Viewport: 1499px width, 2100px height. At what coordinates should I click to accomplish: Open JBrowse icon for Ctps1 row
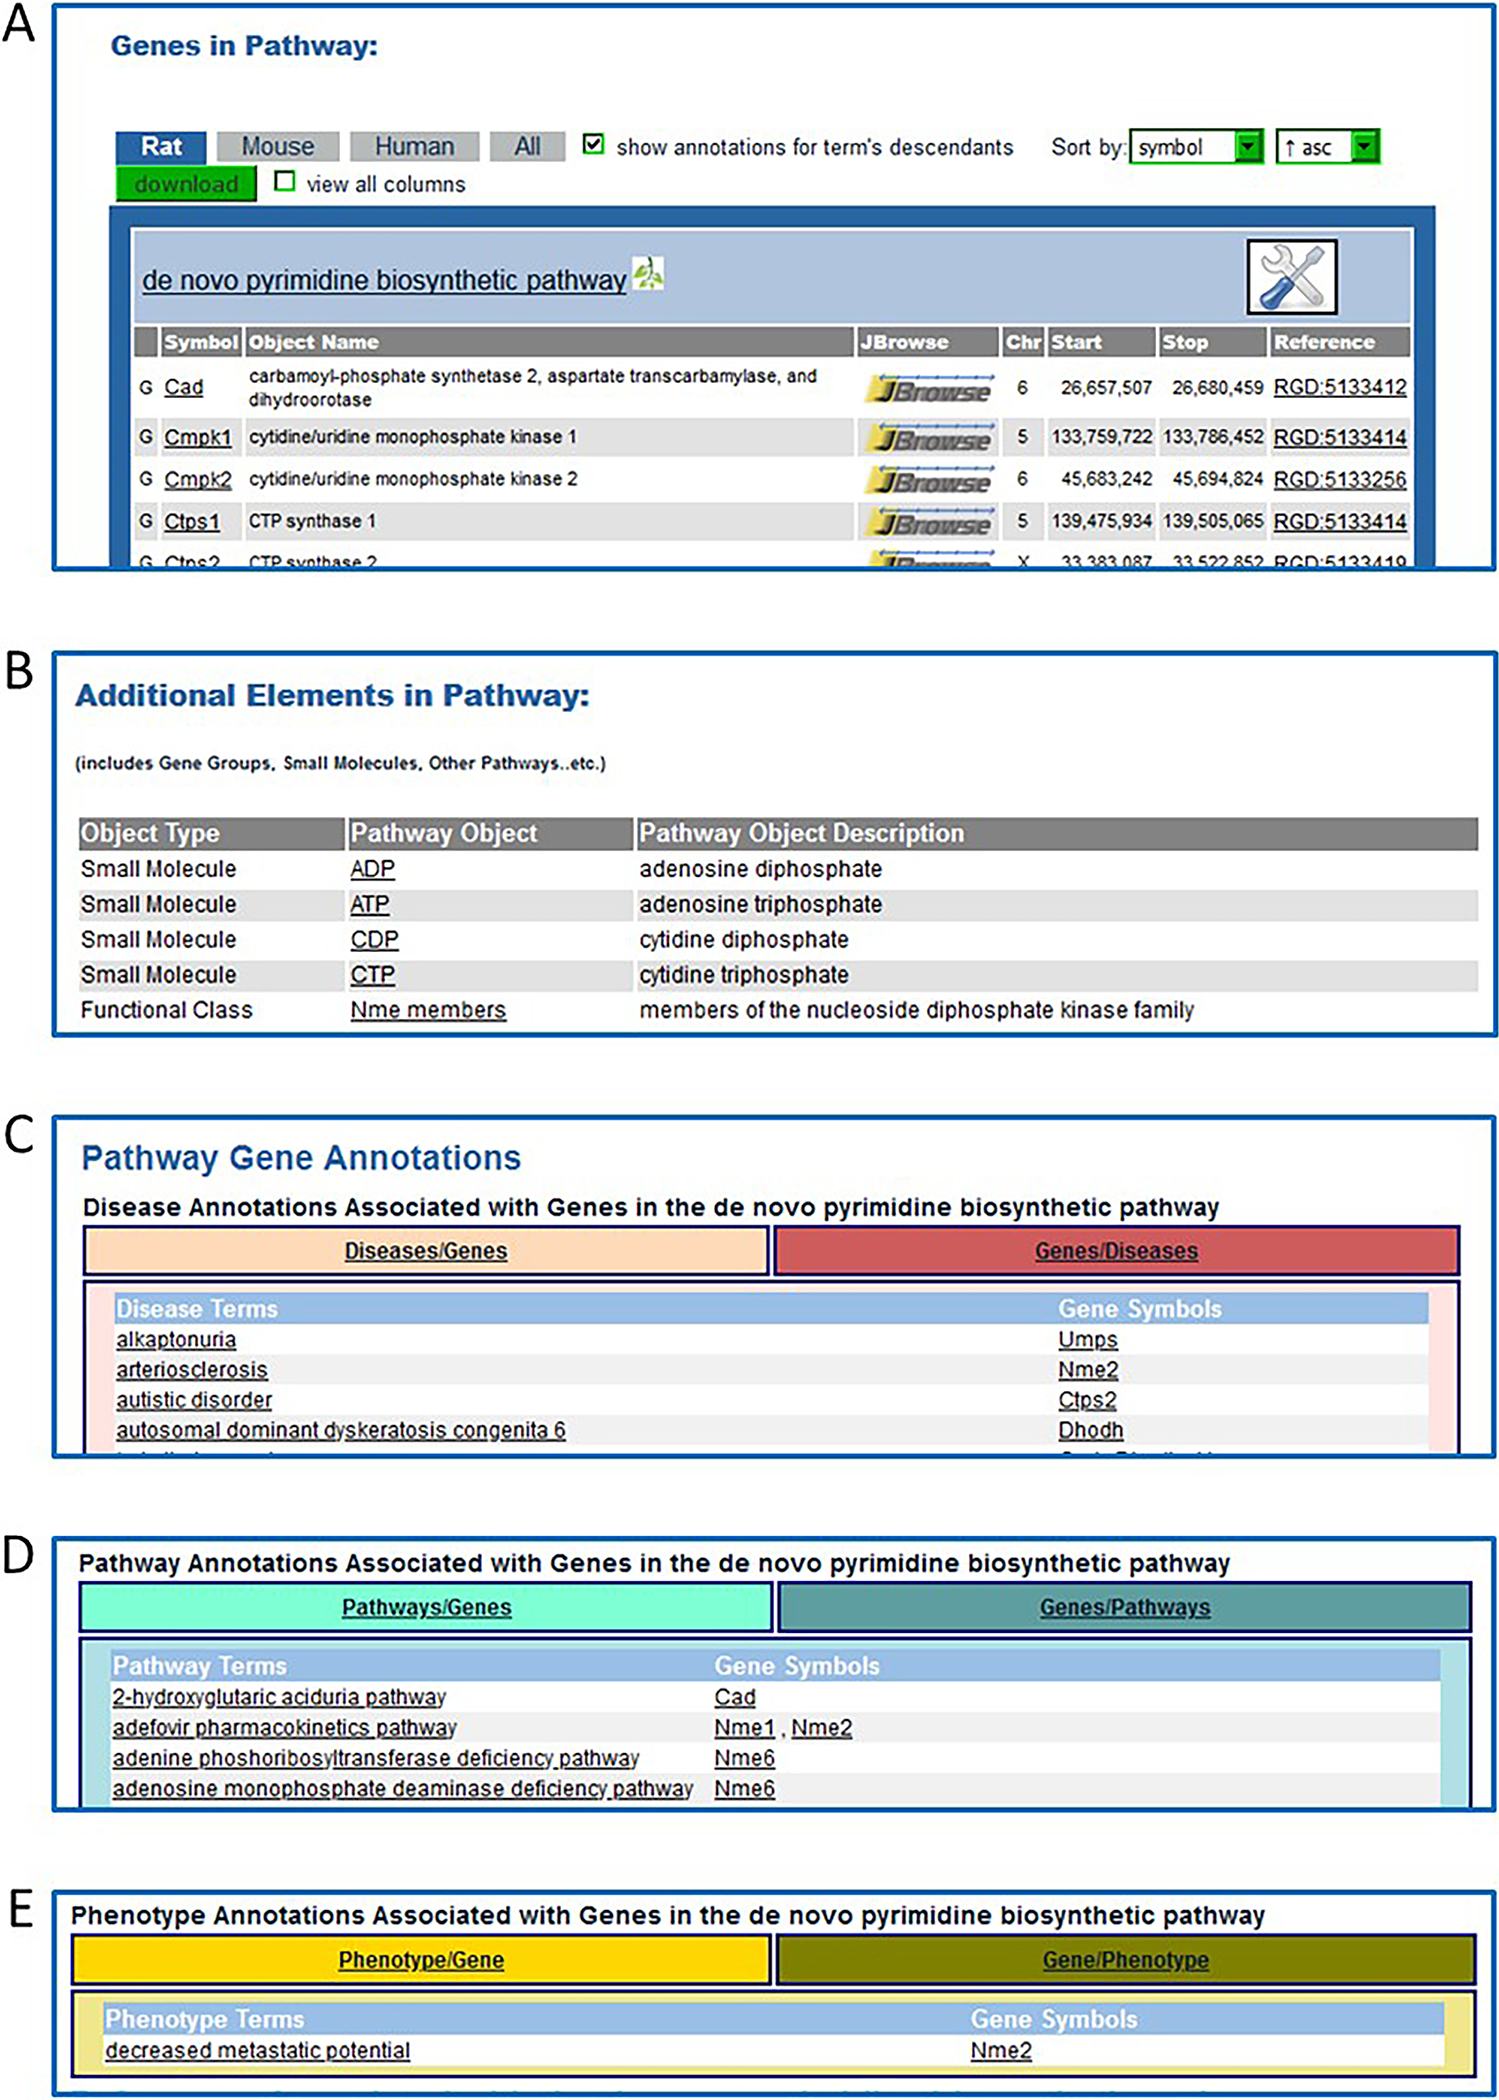(x=929, y=522)
